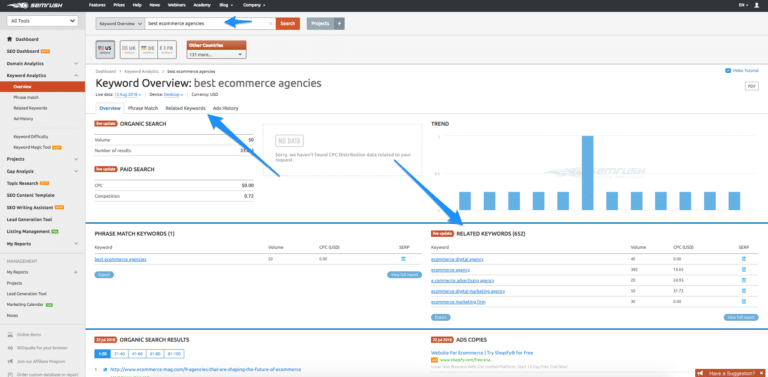Open SERP icon for ecommerce digital agency
This screenshot has height=377, width=768.
744,259
